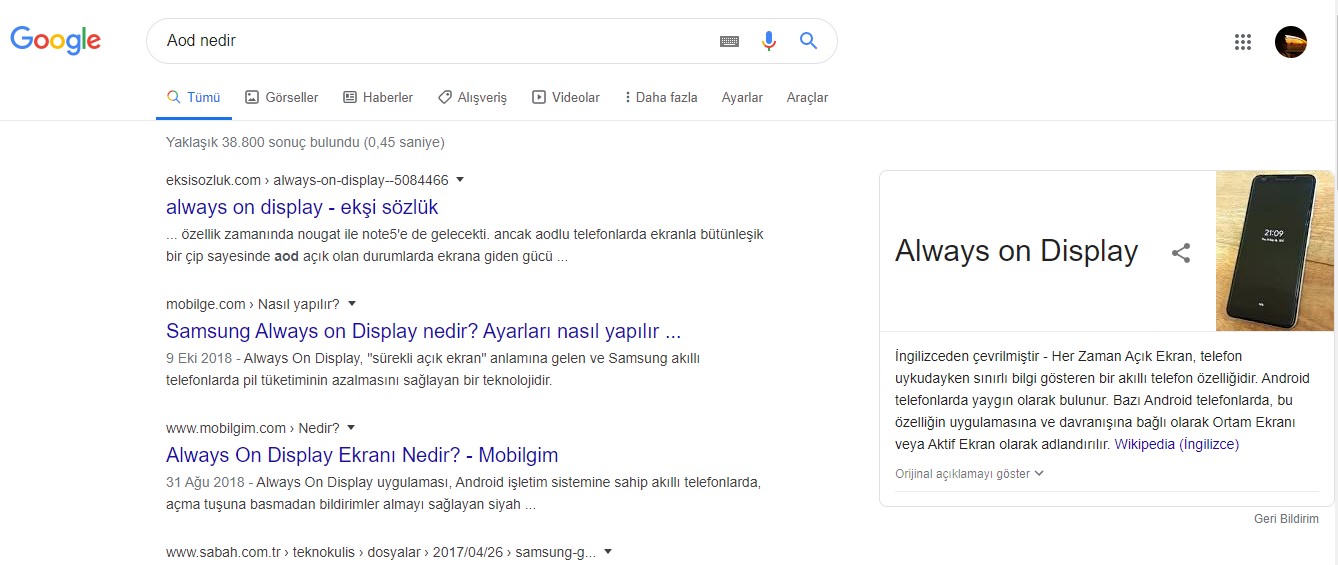Switch to the Haberler tab
Image resolution: width=1338 pixels, height=565 pixels.
[x=378, y=97]
